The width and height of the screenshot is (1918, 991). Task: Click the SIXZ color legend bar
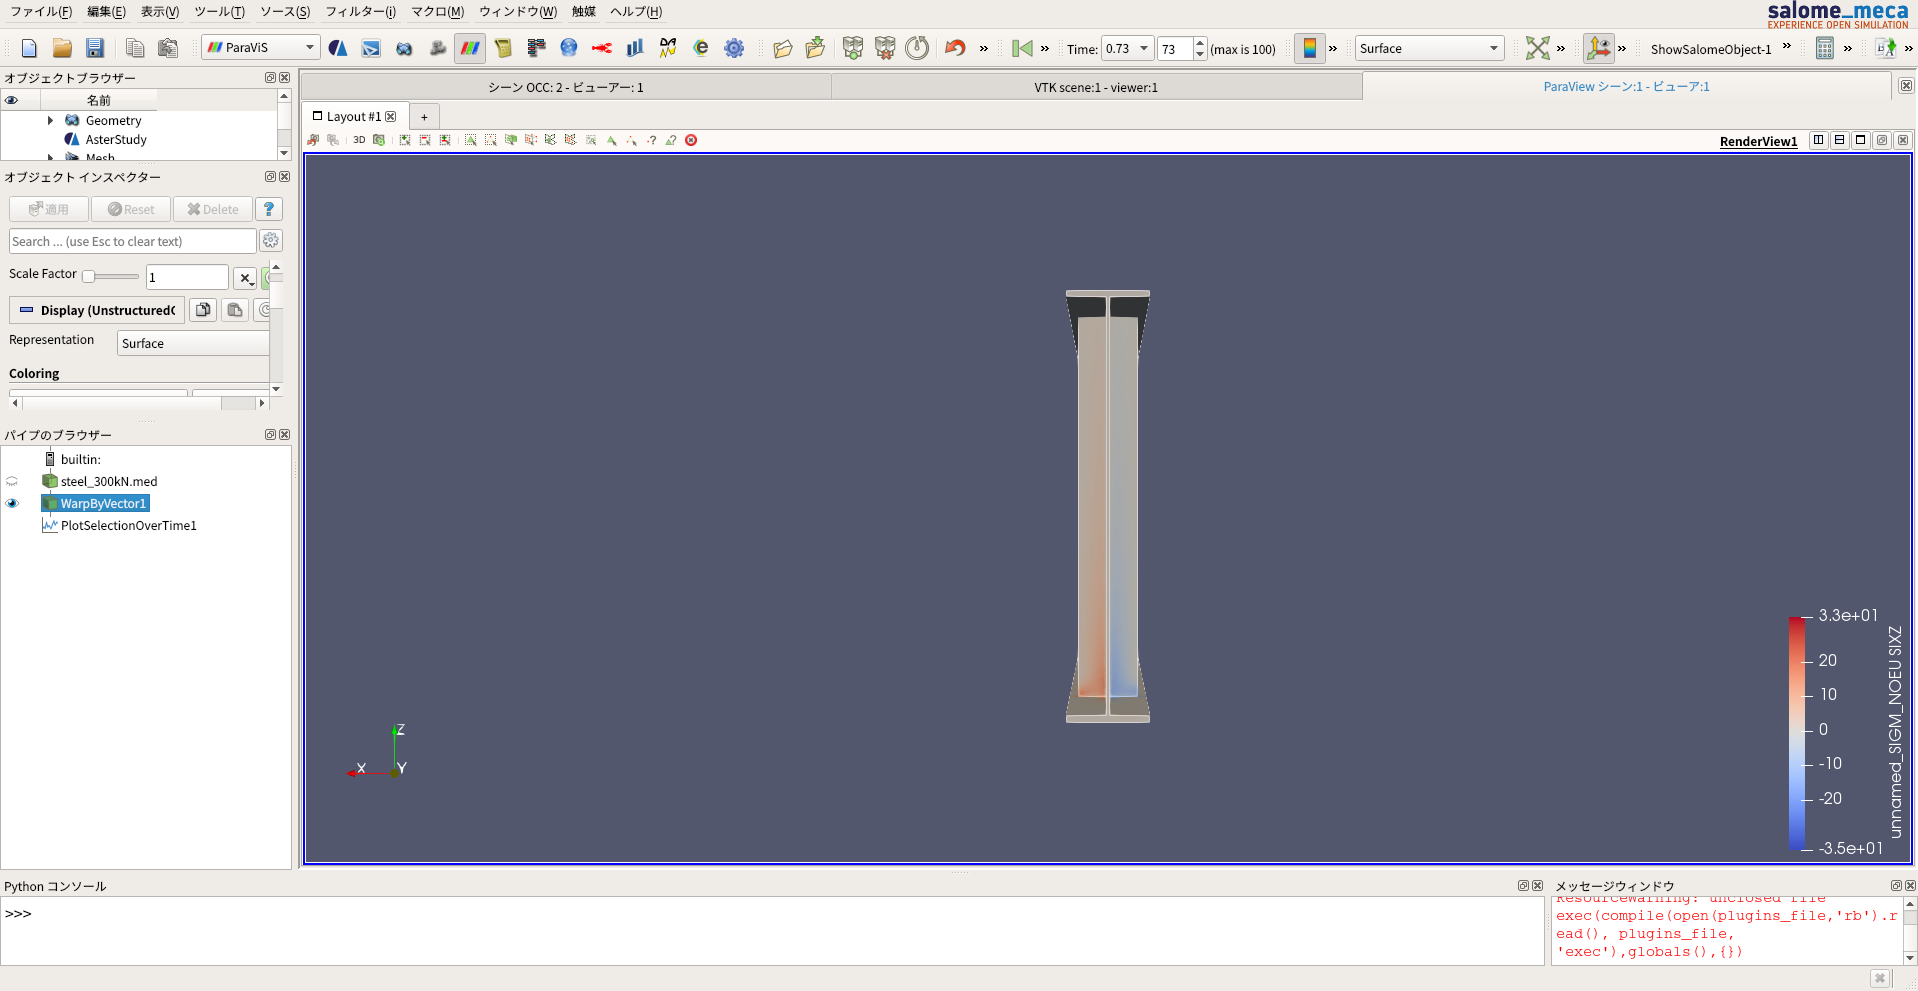1798,733
